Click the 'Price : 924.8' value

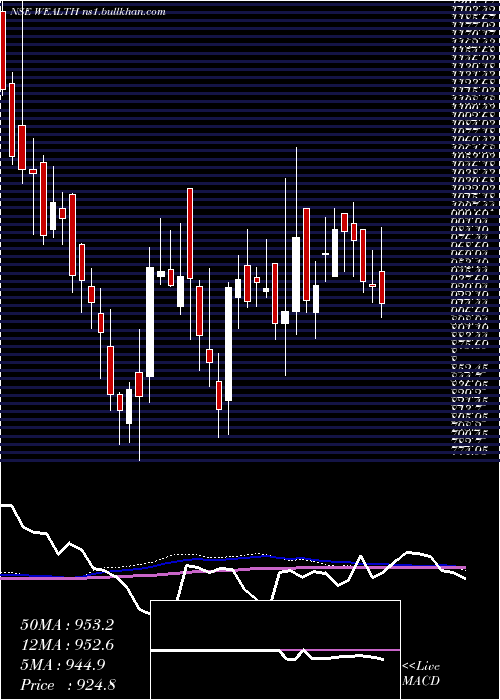[70, 685]
